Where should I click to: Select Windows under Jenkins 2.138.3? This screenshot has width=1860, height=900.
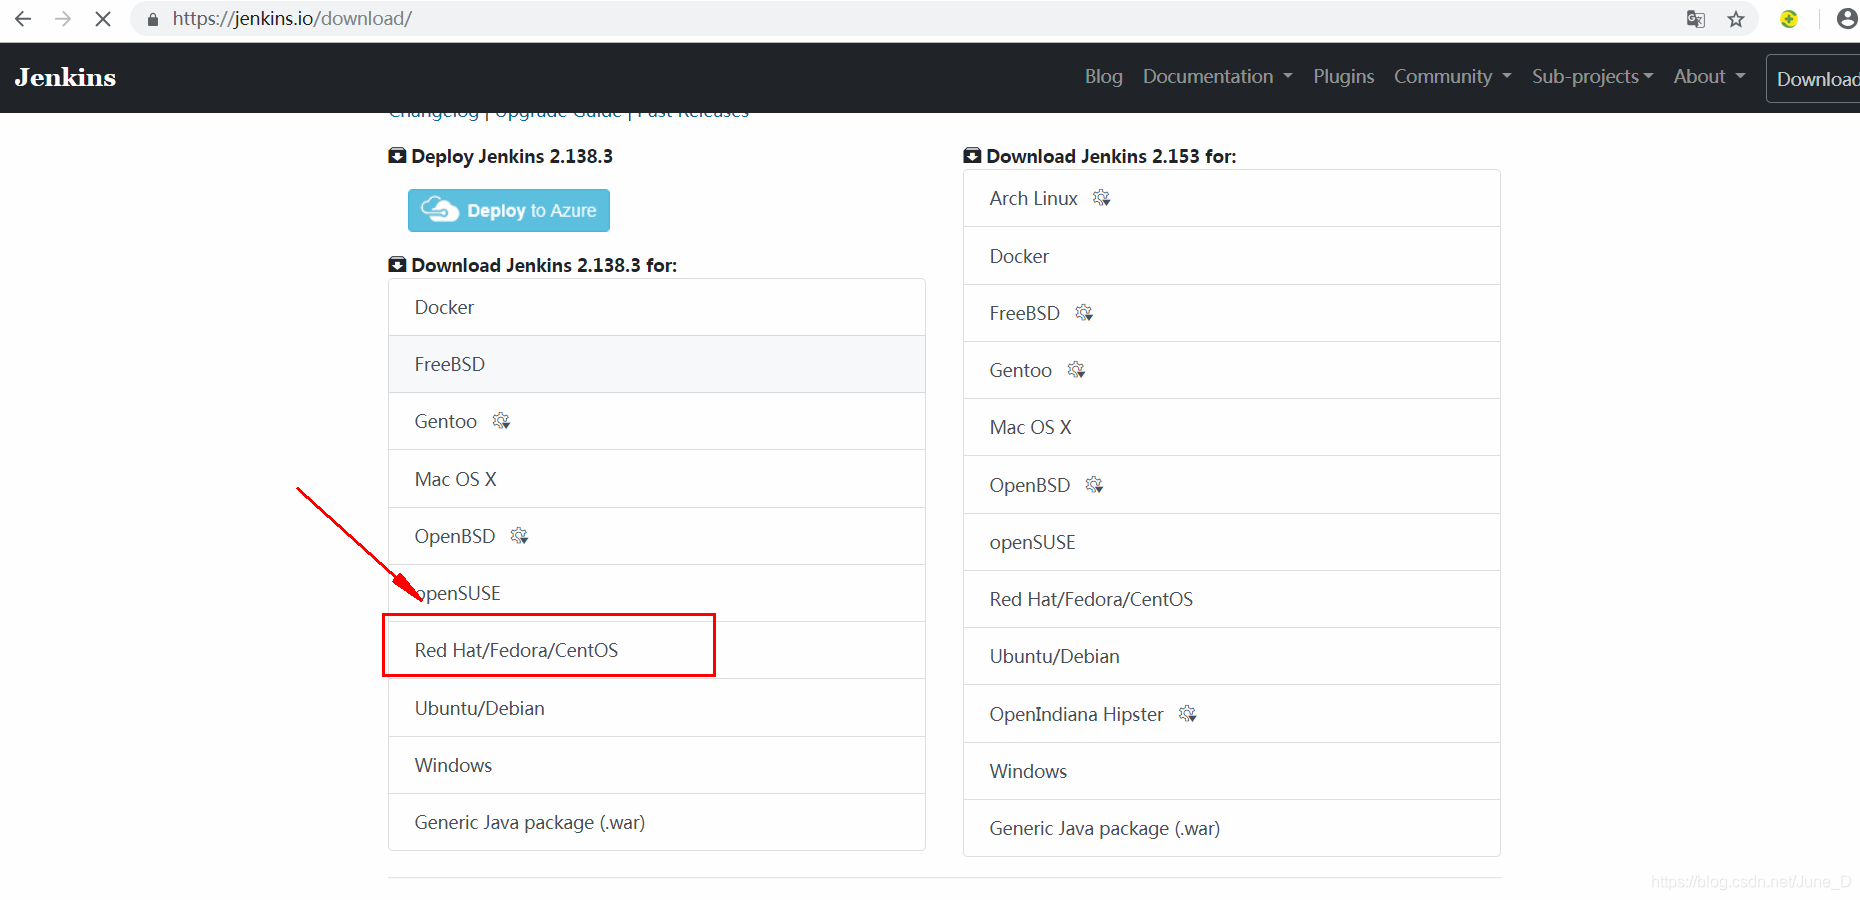(657, 765)
